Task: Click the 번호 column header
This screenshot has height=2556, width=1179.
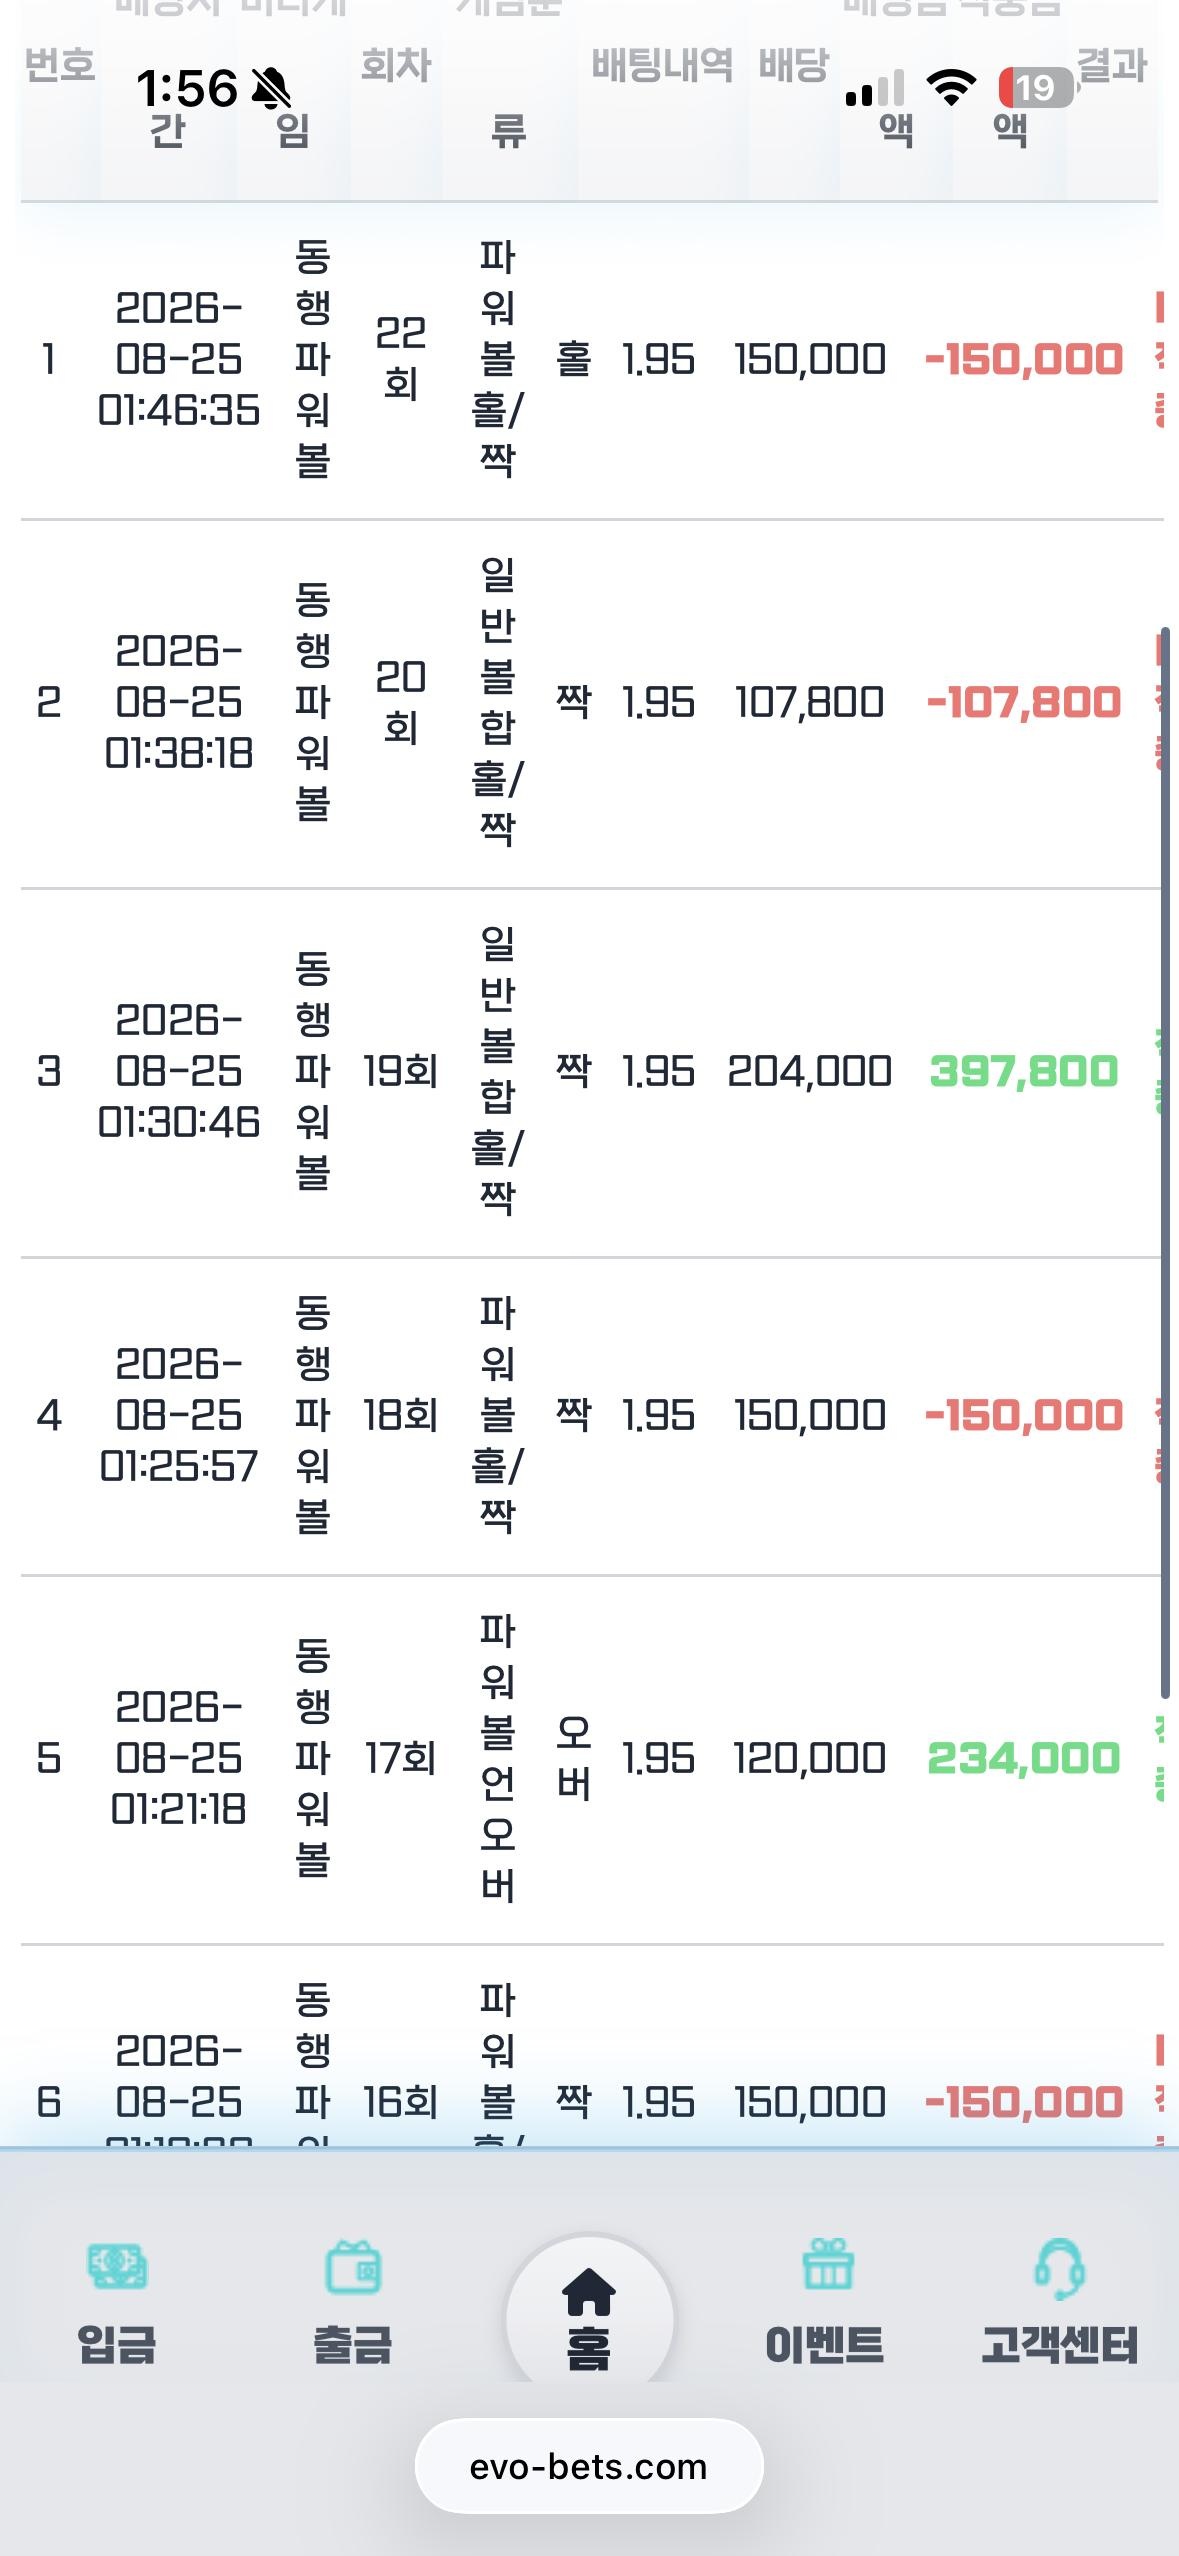Action: tap(60, 66)
